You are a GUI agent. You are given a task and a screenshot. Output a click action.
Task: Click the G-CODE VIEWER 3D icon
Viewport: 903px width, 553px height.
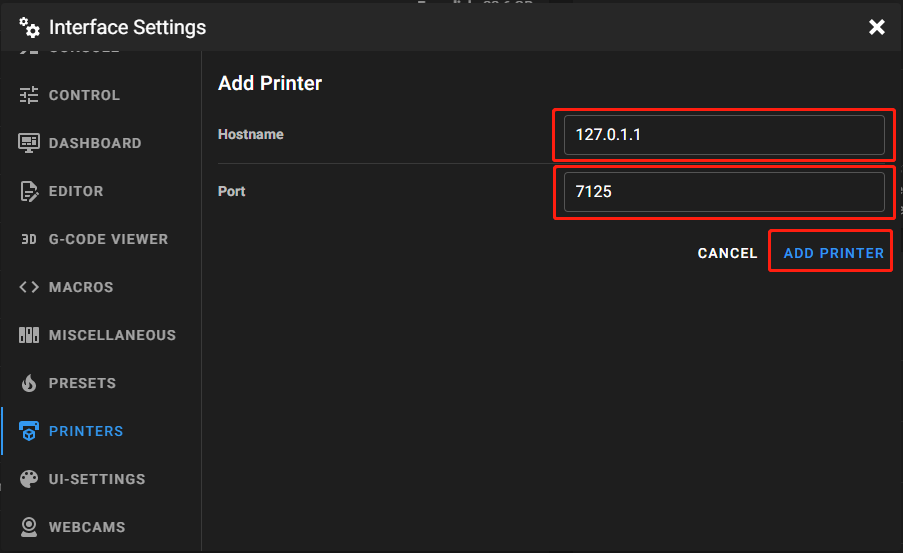click(x=29, y=239)
